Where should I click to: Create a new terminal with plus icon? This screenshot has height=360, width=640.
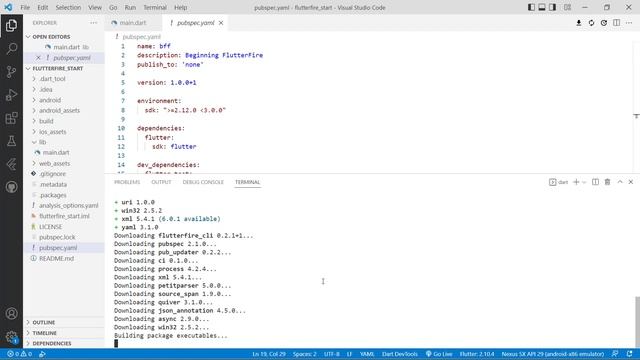576,182
